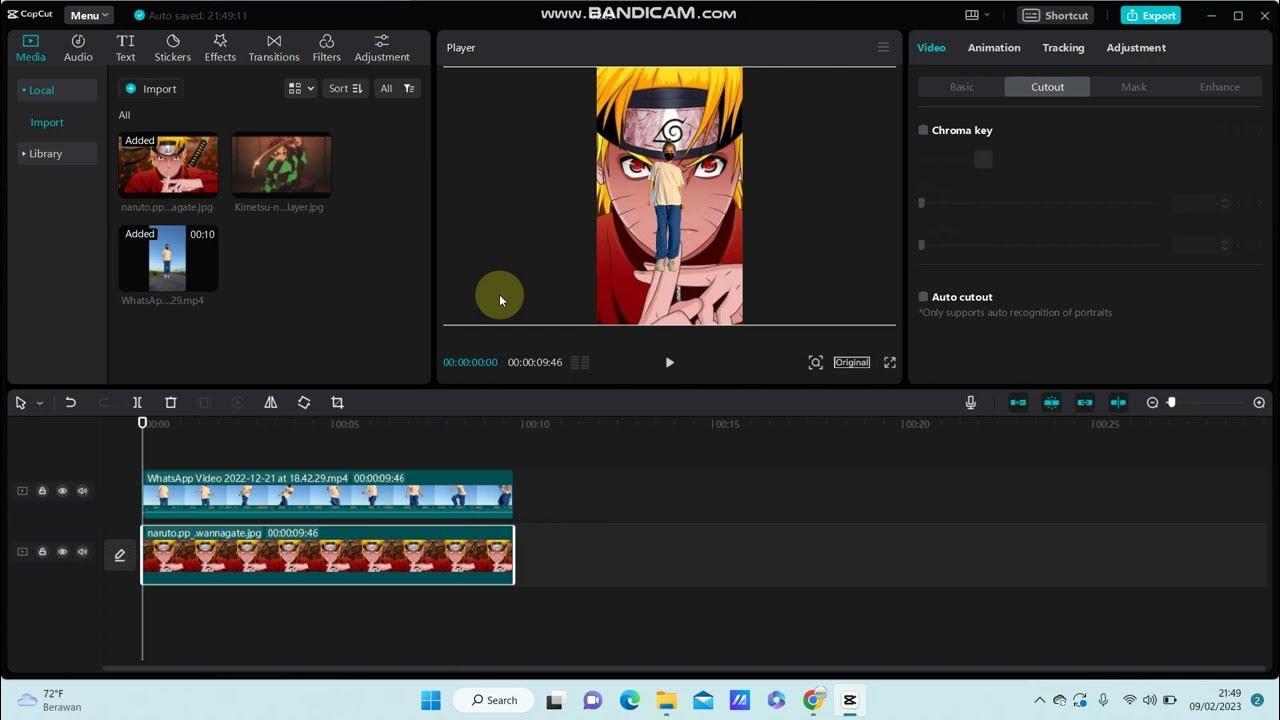This screenshot has height=720, width=1280.
Task: Open the preview zoom frame icon
Action: (816, 362)
